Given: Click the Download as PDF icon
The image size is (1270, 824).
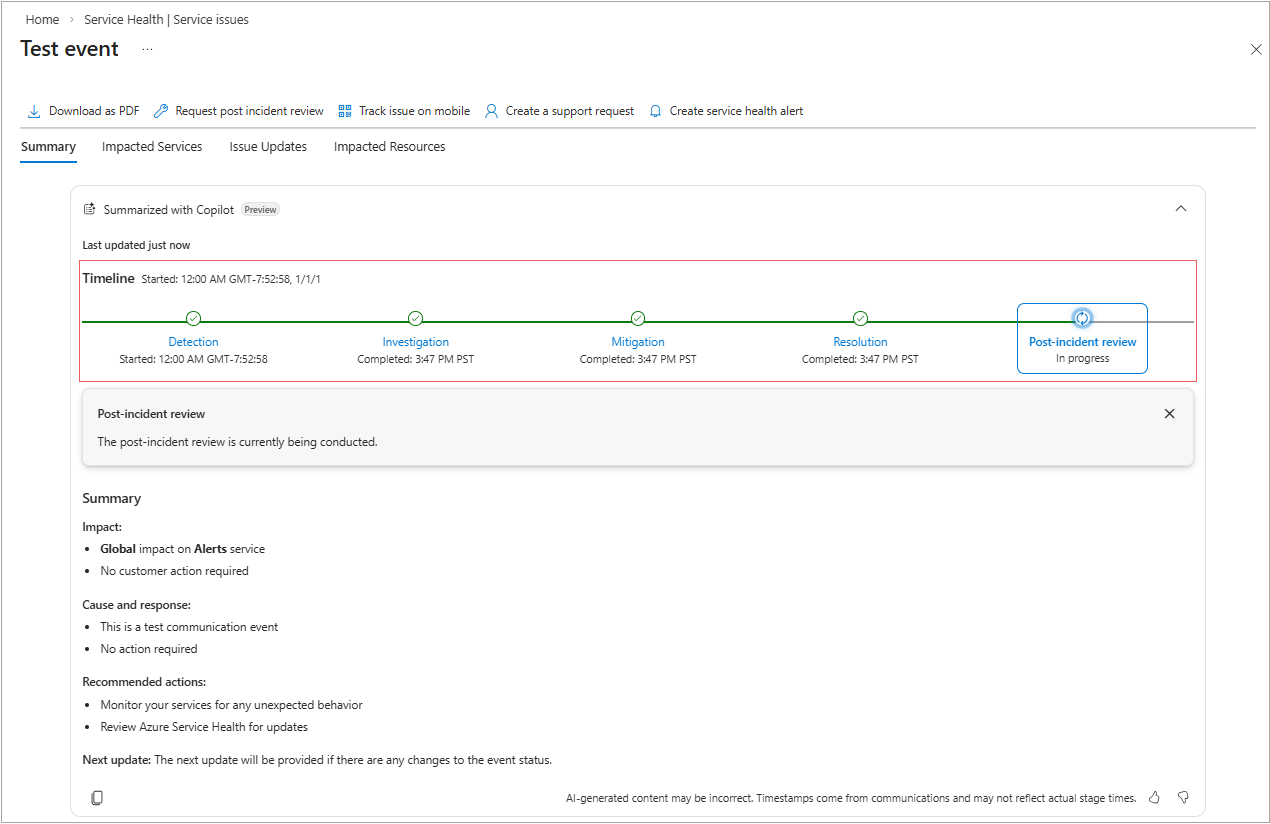Looking at the screenshot, I should [34, 111].
